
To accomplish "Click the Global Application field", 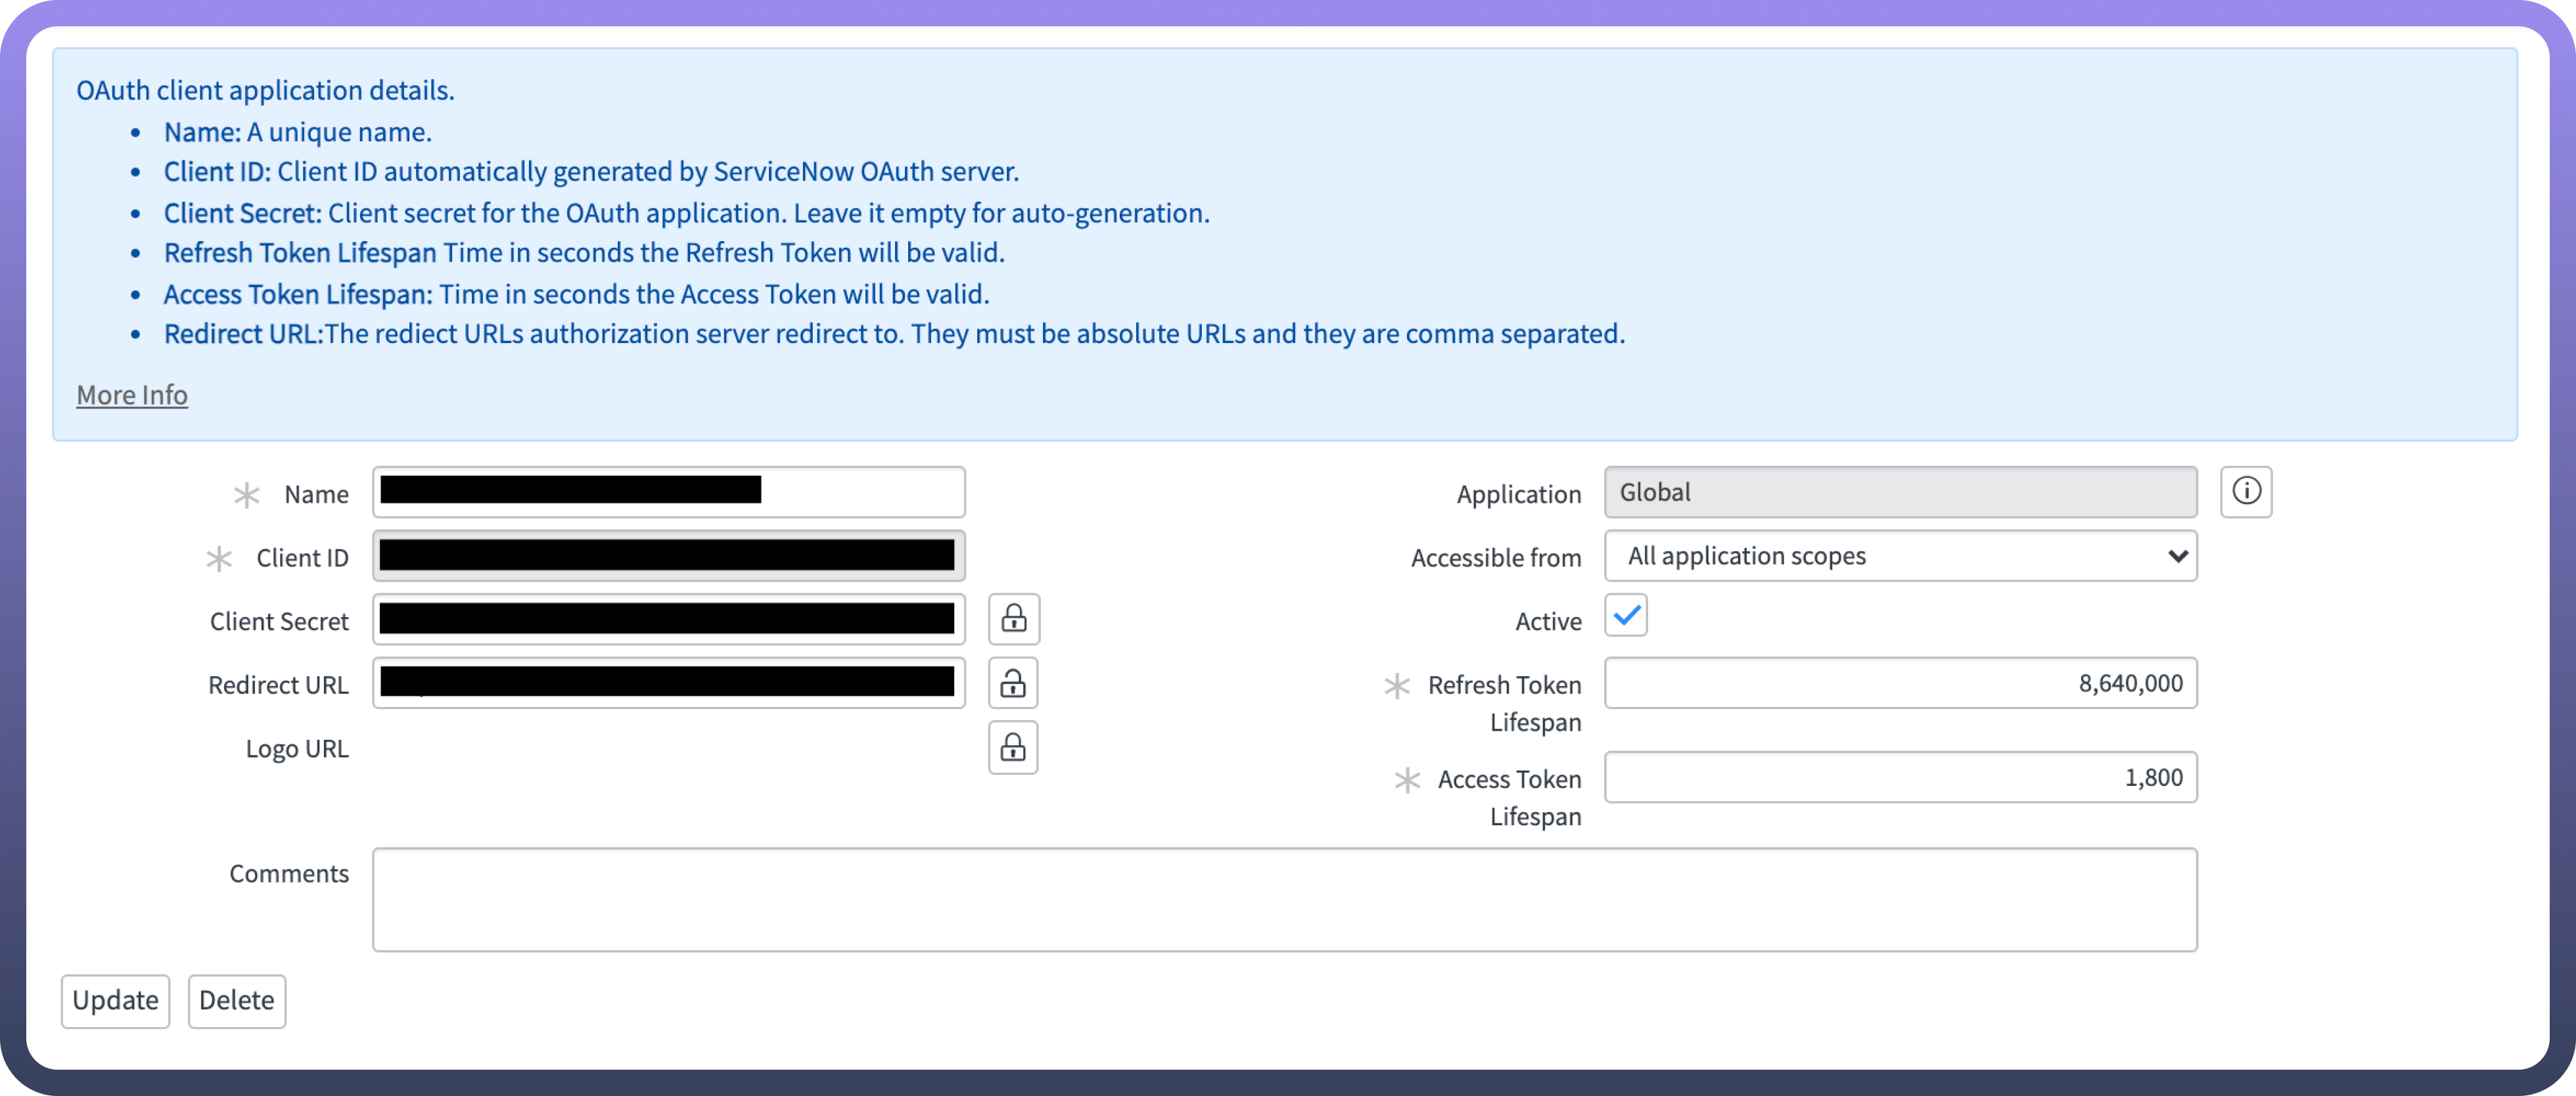I will point(1899,492).
